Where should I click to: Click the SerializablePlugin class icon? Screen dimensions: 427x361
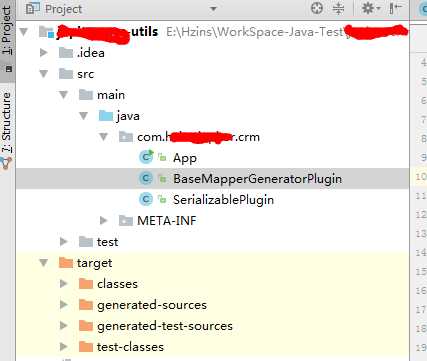(146, 199)
